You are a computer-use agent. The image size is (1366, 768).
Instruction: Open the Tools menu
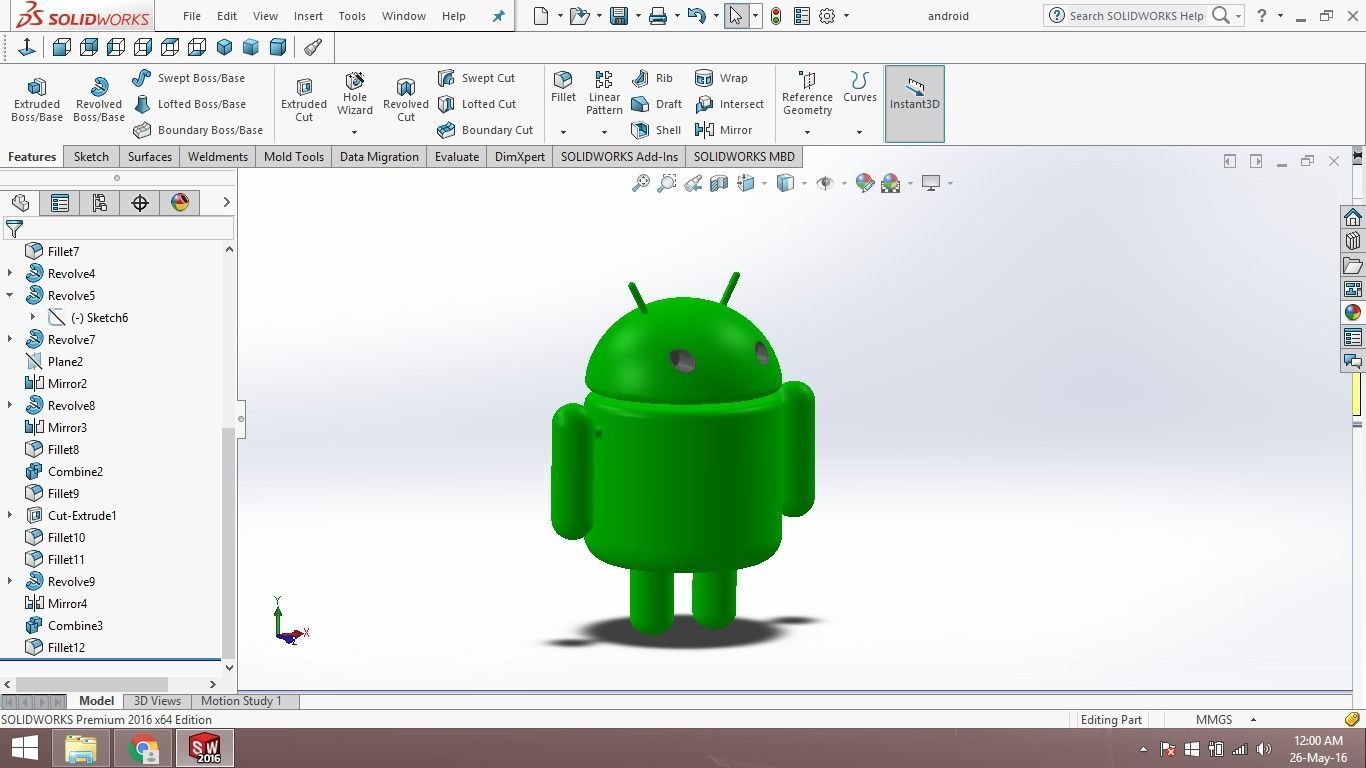pyautogui.click(x=352, y=16)
